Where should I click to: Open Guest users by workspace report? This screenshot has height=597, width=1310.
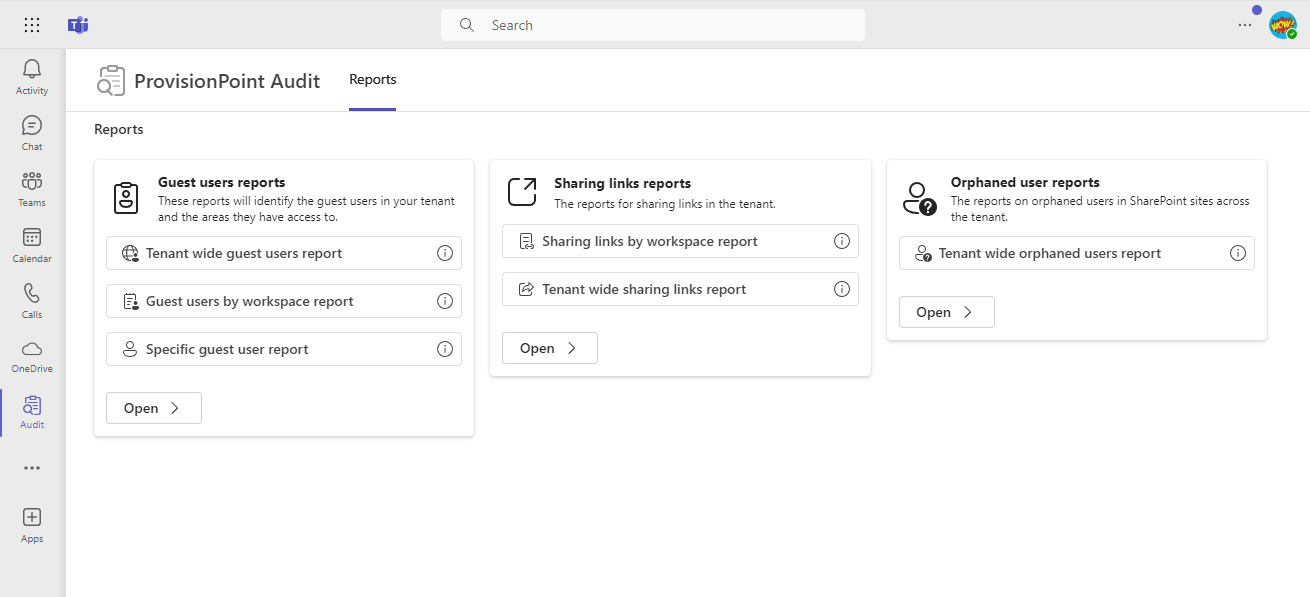tap(284, 301)
